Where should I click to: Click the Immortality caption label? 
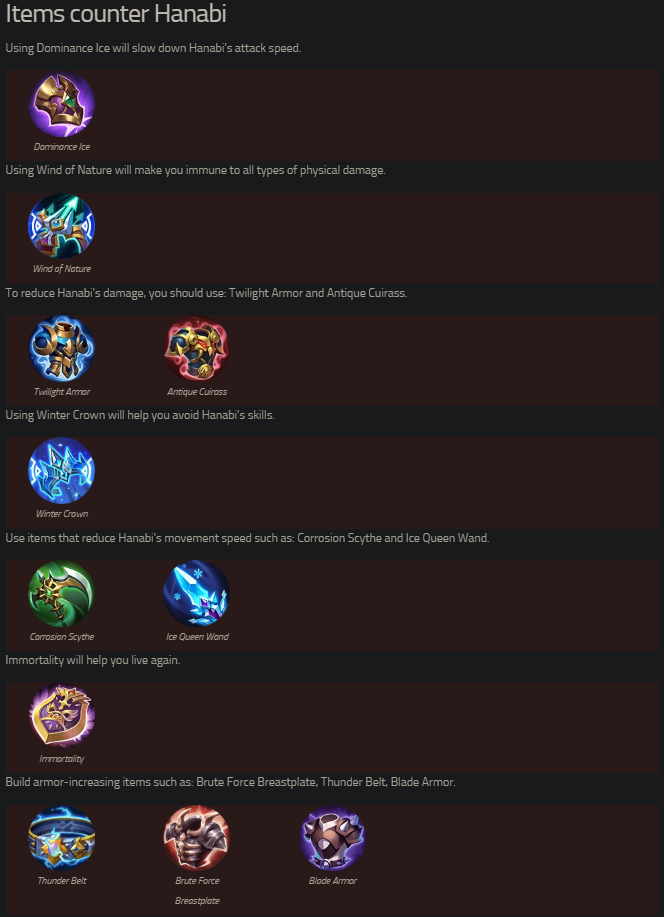tap(62, 759)
